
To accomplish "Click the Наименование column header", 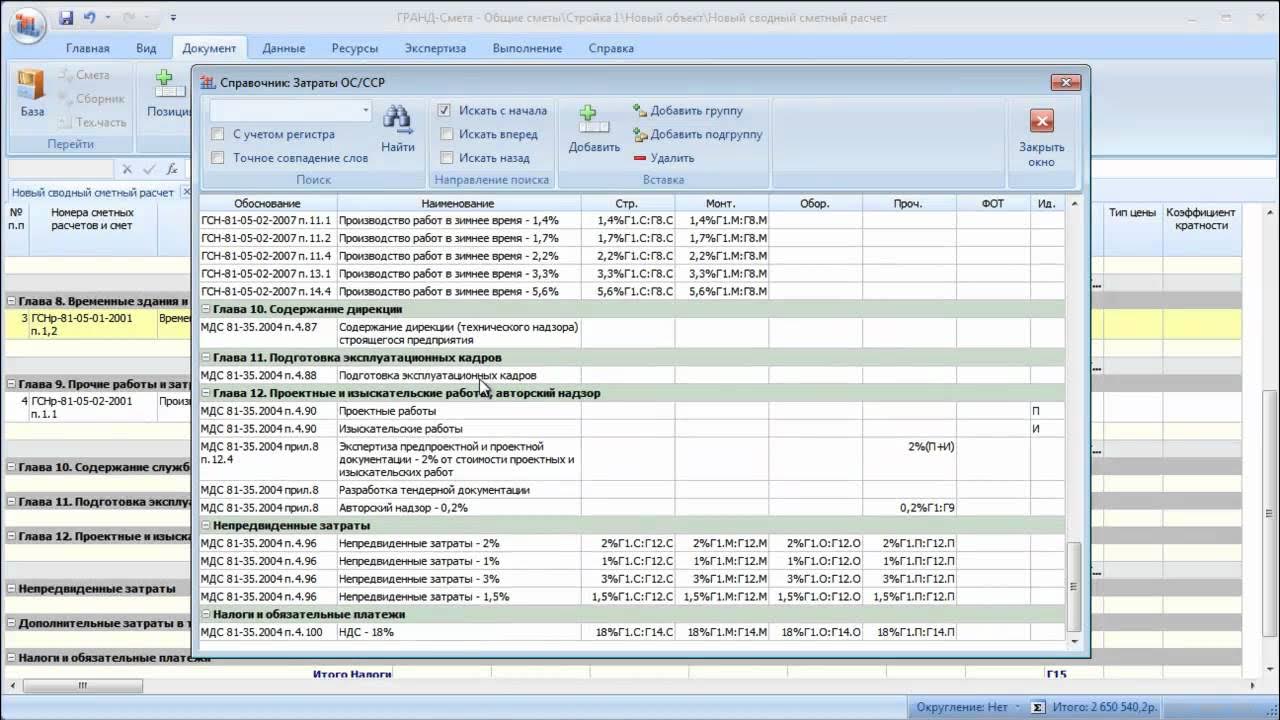I will tap(459, 203).
